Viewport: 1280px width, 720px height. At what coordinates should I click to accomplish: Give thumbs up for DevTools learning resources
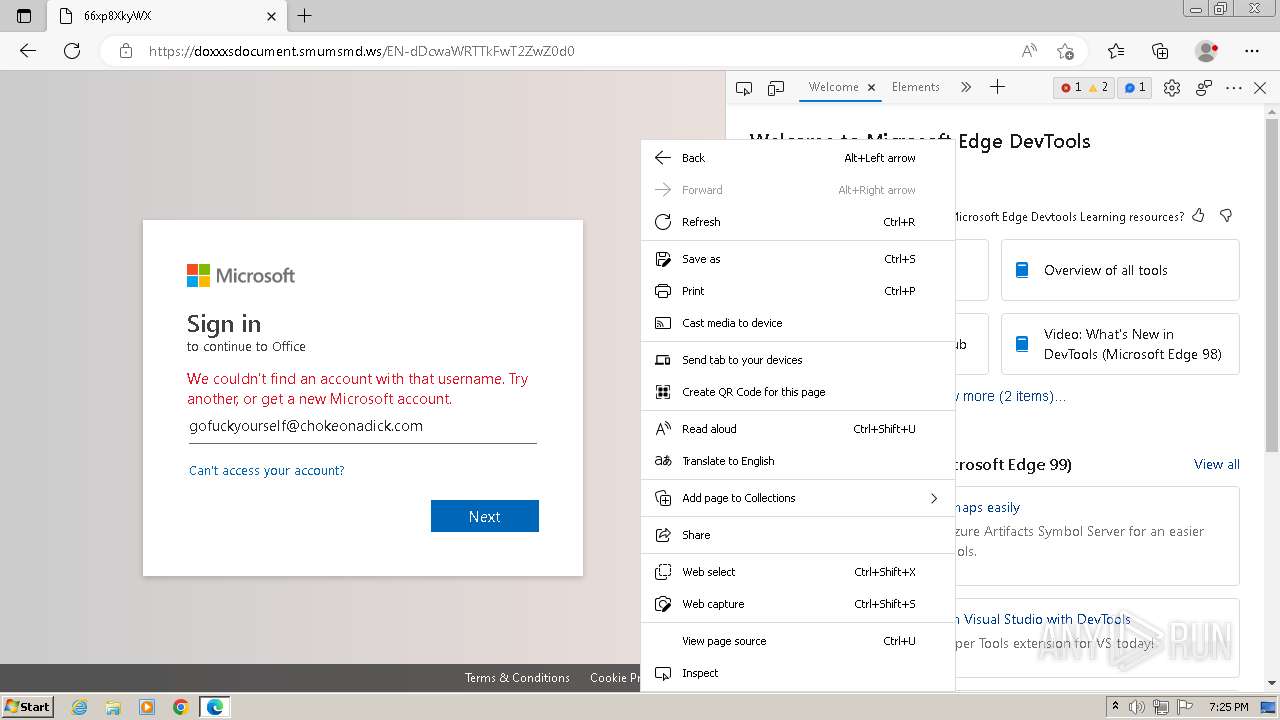click(x=1198, y=215)
